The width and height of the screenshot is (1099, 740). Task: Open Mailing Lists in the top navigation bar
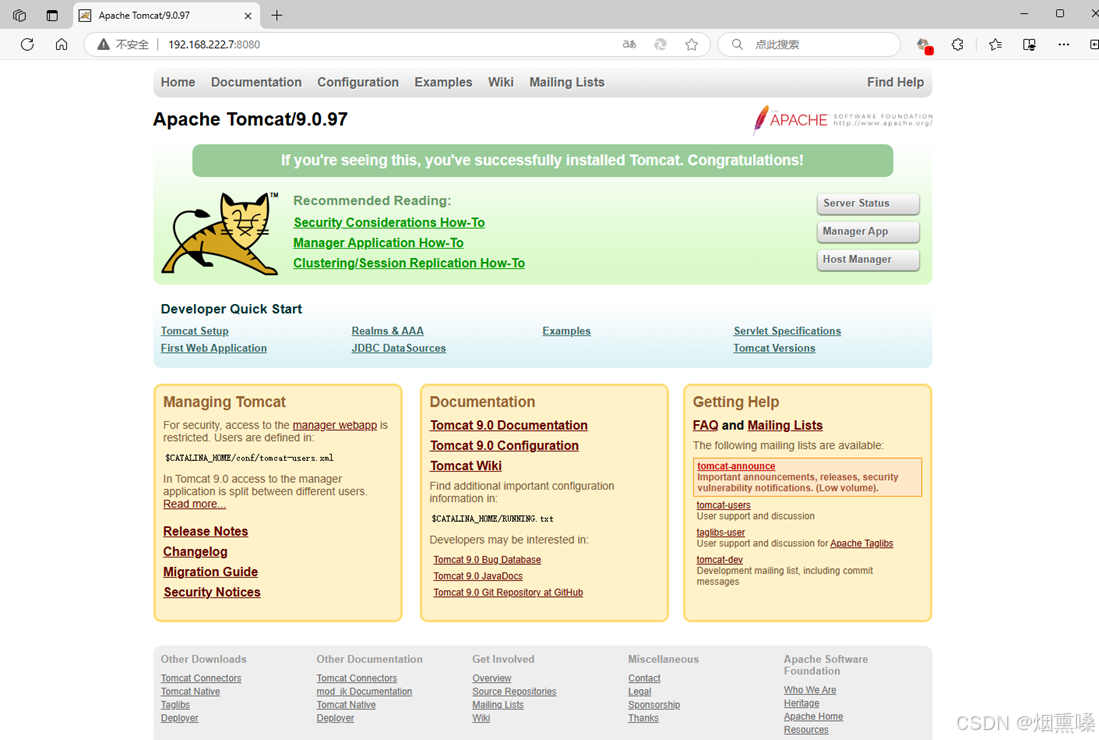(x=567, y=82)
